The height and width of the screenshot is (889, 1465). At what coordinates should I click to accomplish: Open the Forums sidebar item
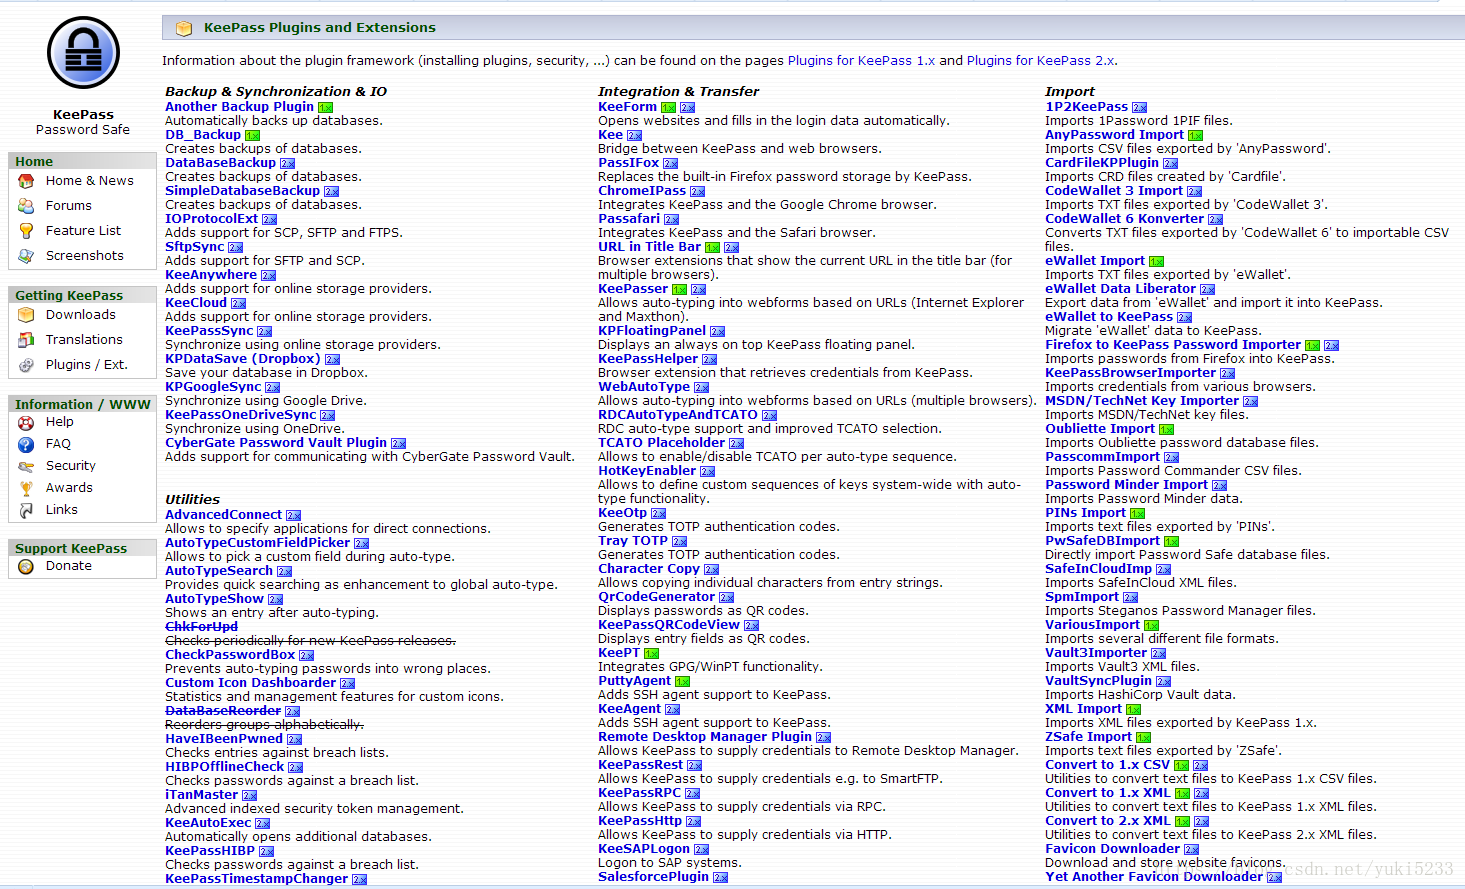click(x=69, y=206)
